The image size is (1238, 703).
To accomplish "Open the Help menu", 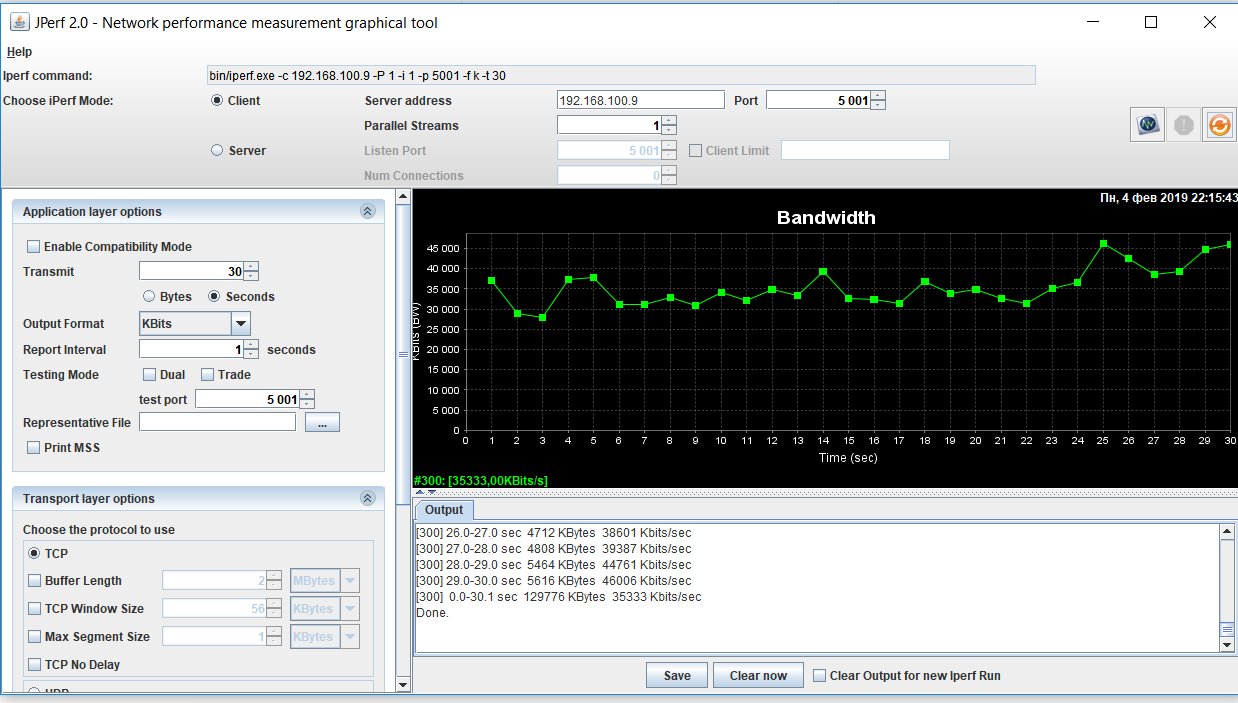I will coord(19,52).
